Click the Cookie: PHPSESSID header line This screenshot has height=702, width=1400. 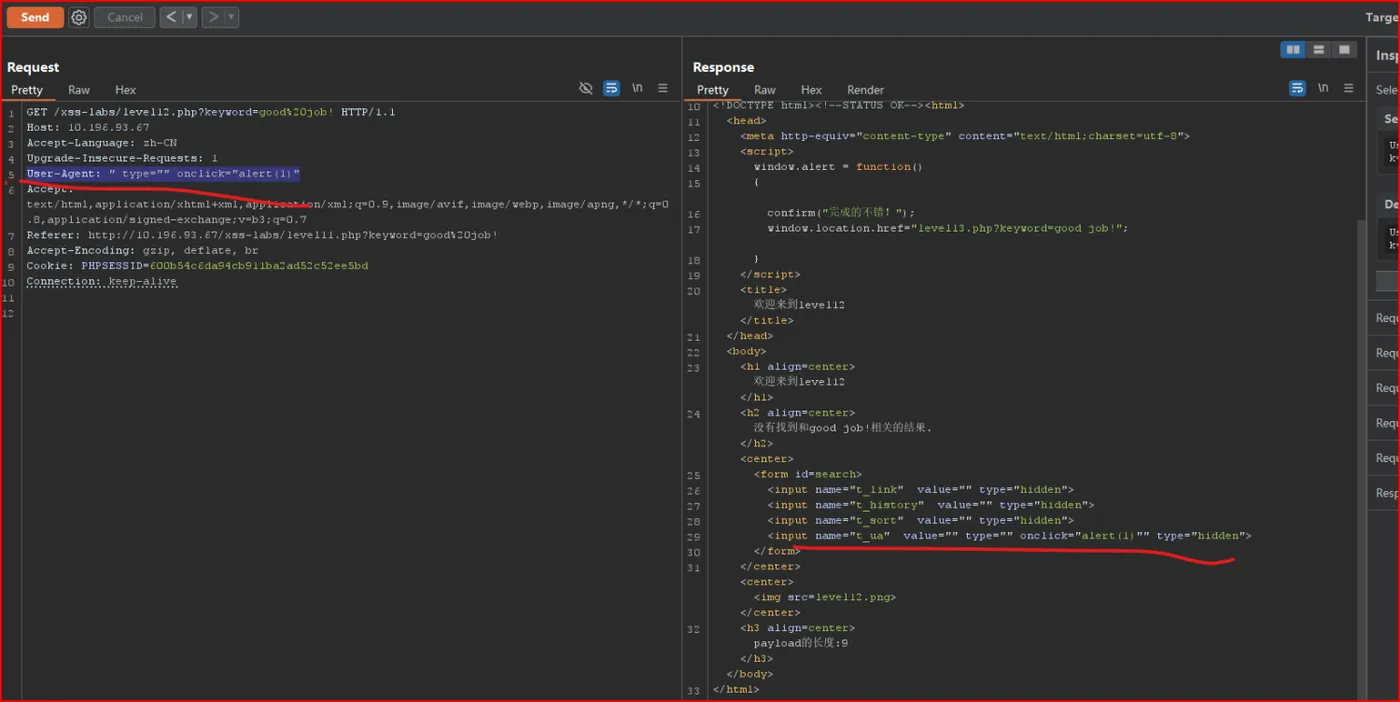click(x=197, y=266)
